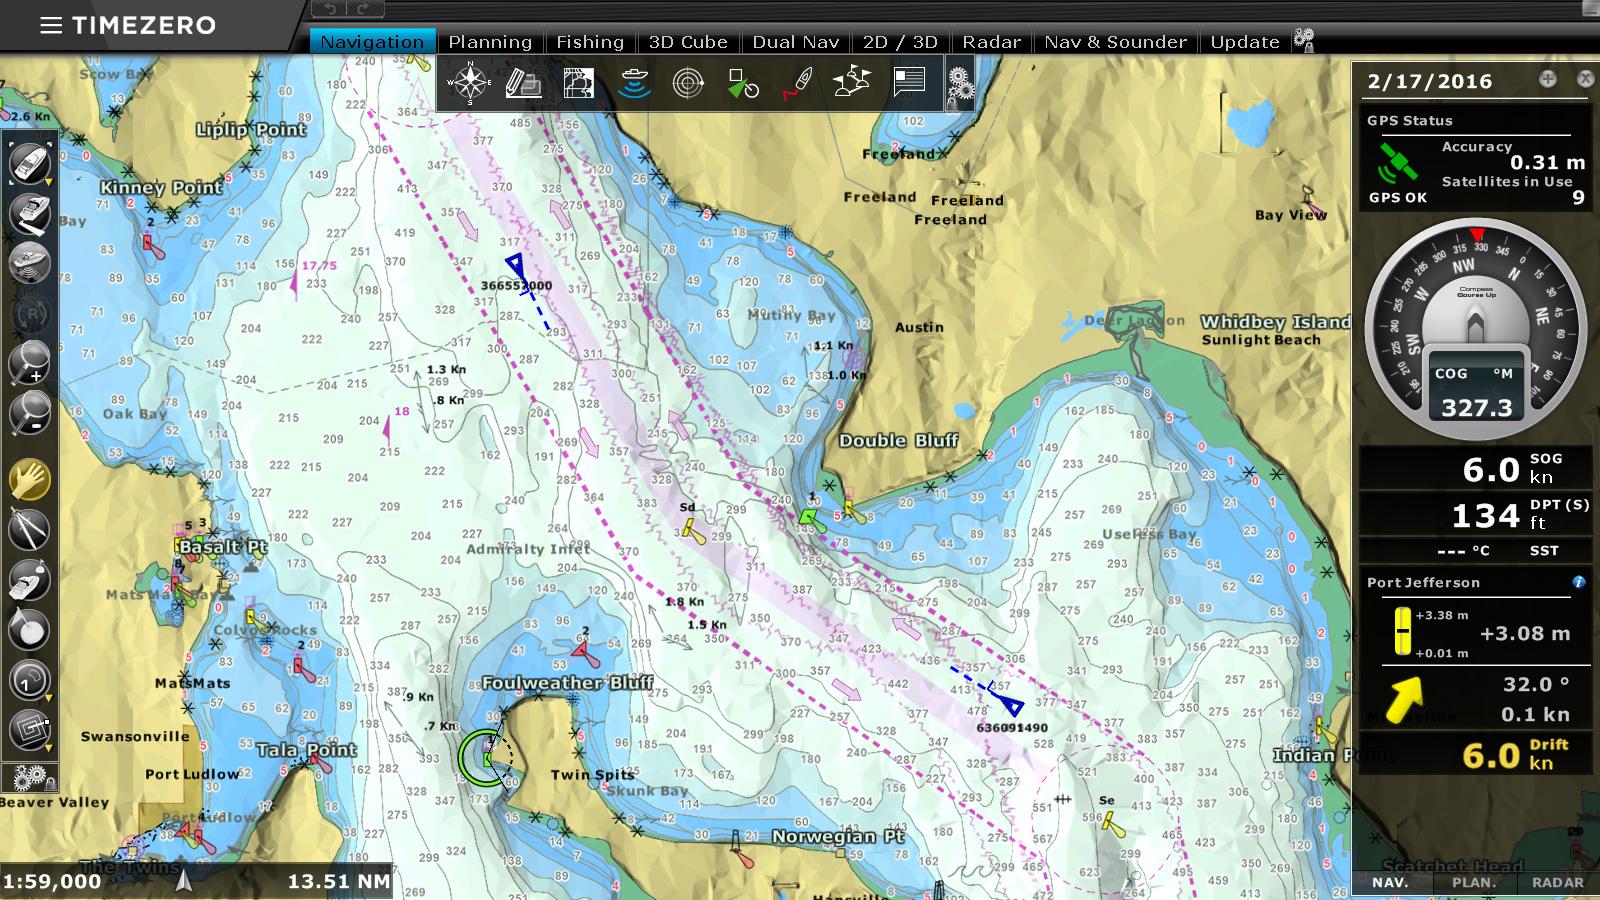Expand the layers tool at toolbar bottom
The image size is (1600, 900).
point(29,730)
